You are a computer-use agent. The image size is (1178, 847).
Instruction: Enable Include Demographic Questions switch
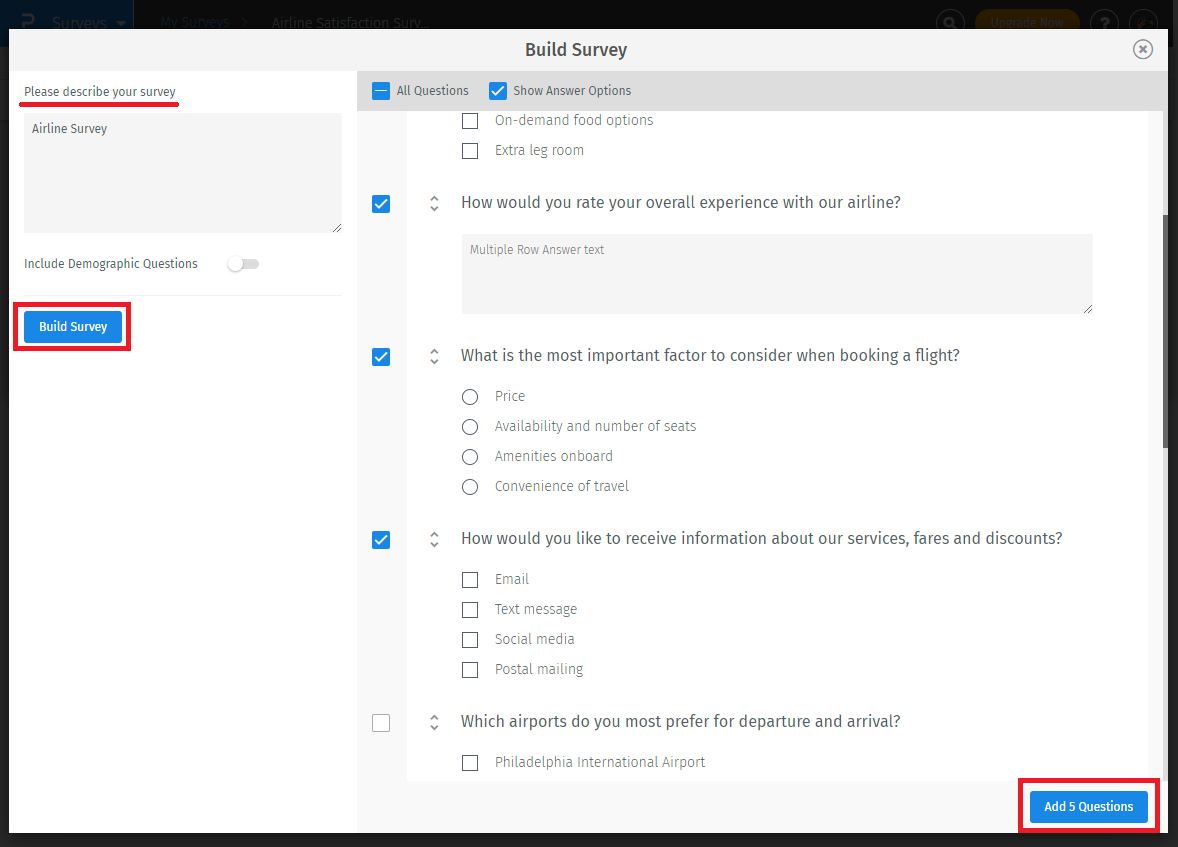pos(243,264)
